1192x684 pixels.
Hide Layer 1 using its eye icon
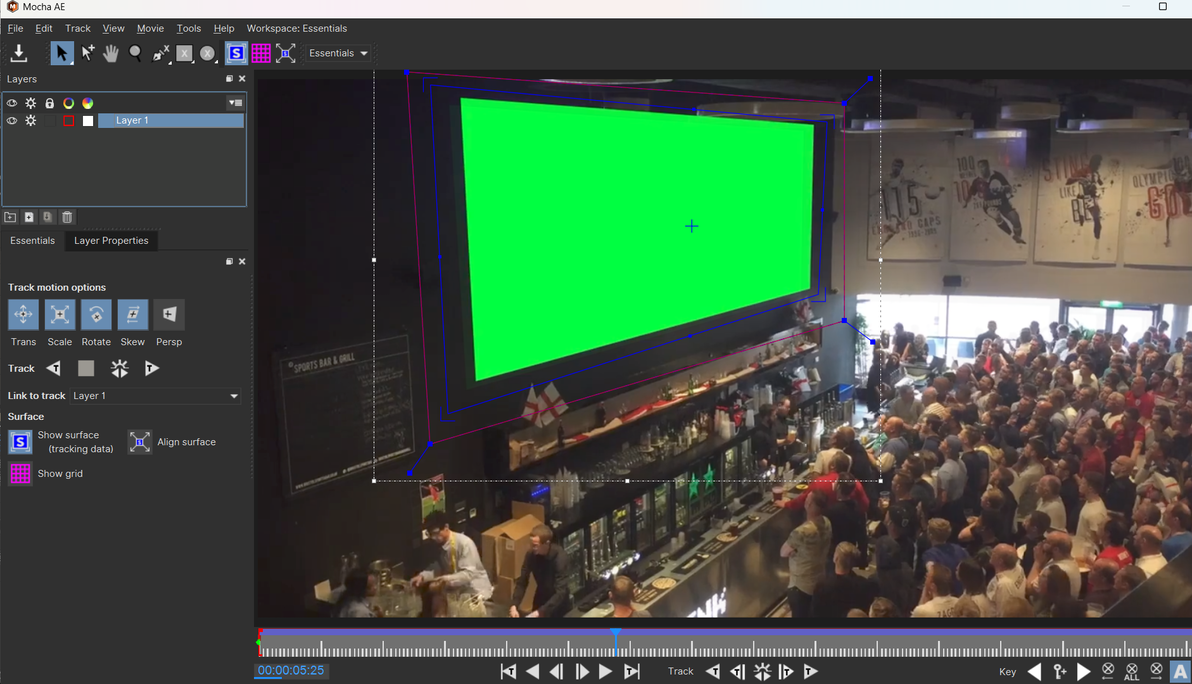point(11,121)
